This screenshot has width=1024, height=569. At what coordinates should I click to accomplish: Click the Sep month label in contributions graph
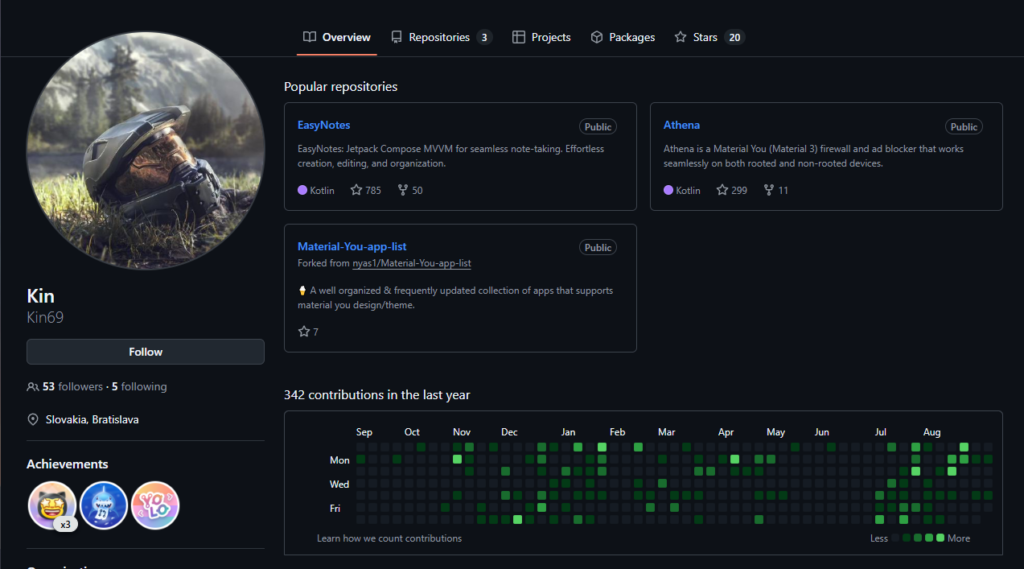point(364,432)
